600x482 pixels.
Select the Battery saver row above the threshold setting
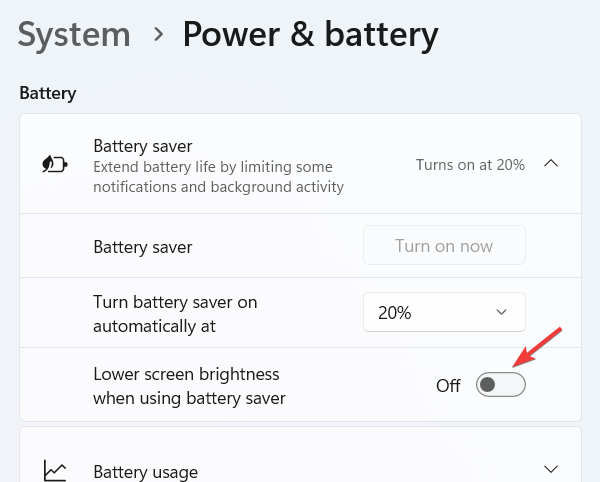pyautogui.click(x=142, y=246)
